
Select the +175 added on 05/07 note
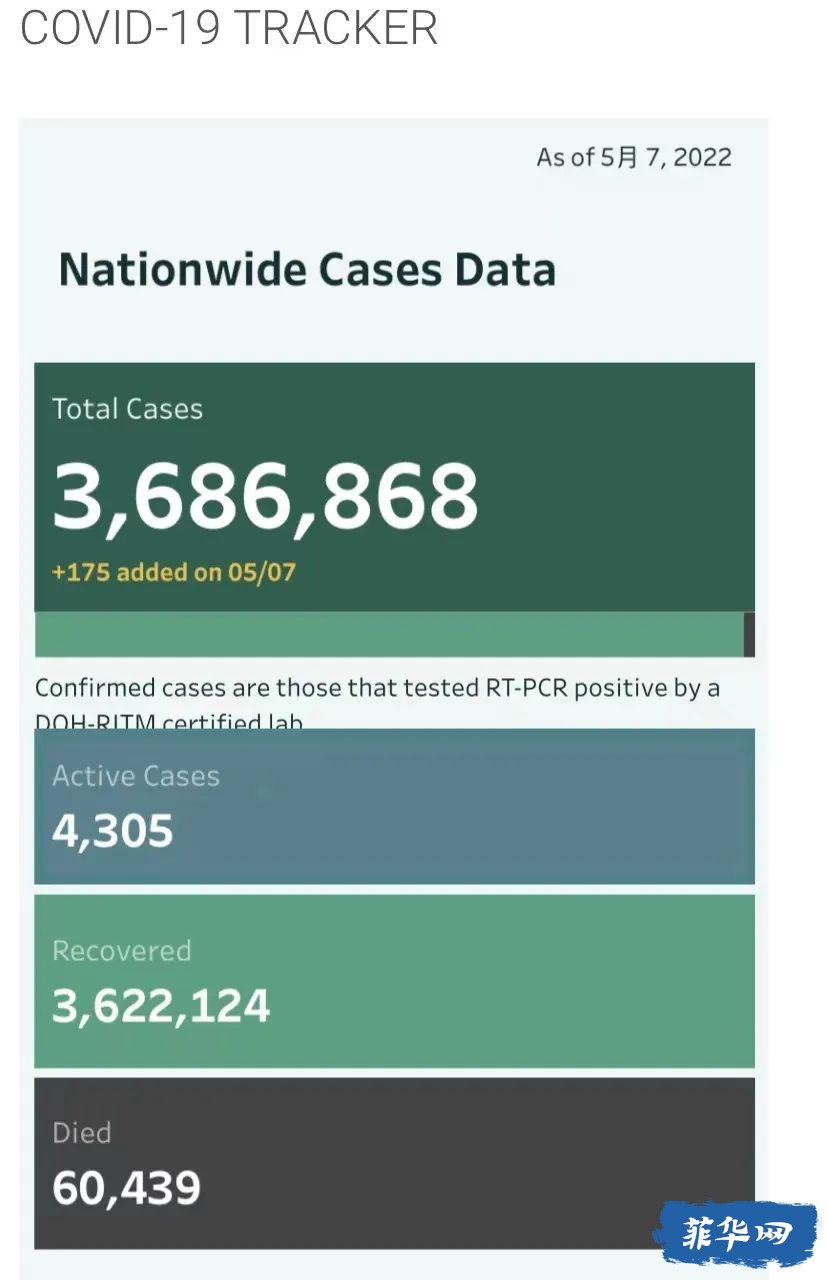174,572
